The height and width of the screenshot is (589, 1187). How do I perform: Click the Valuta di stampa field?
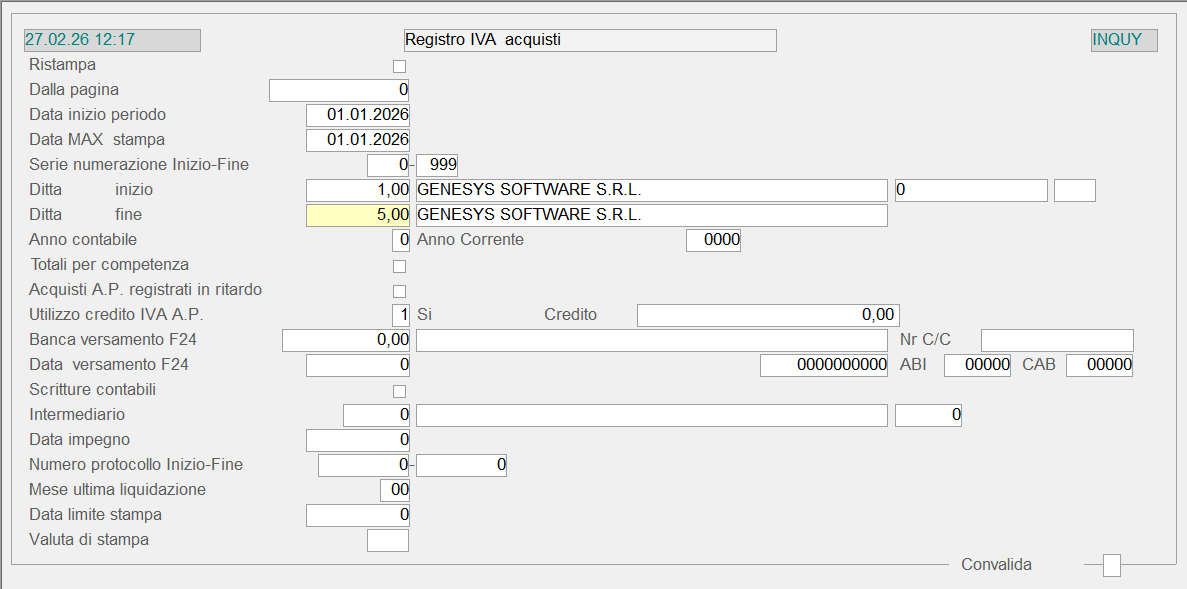coord(388,540)
